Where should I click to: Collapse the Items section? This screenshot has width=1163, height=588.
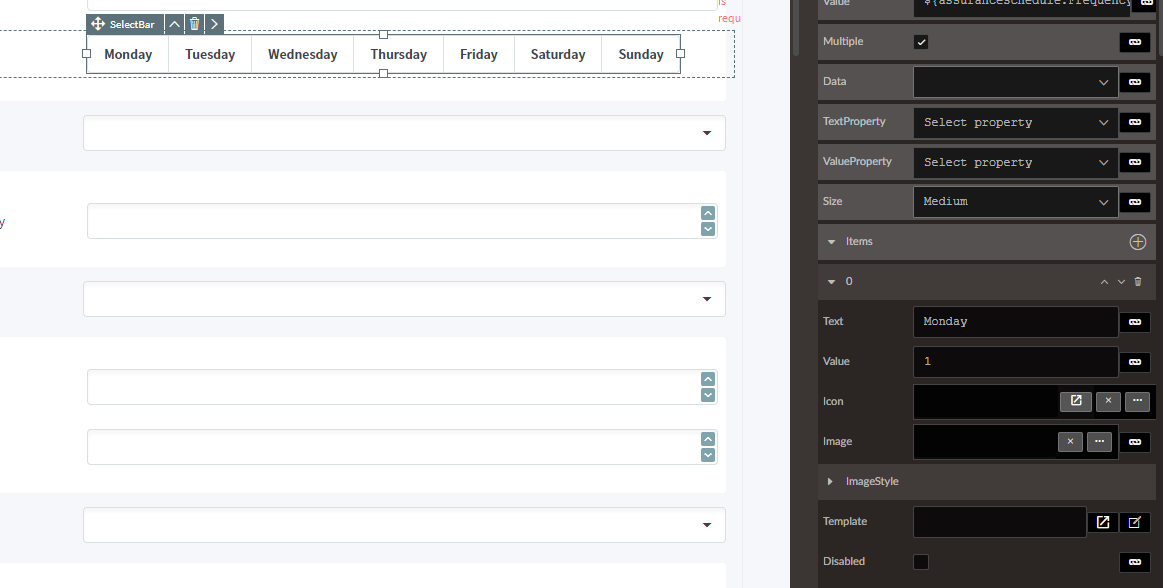point(831,242)
